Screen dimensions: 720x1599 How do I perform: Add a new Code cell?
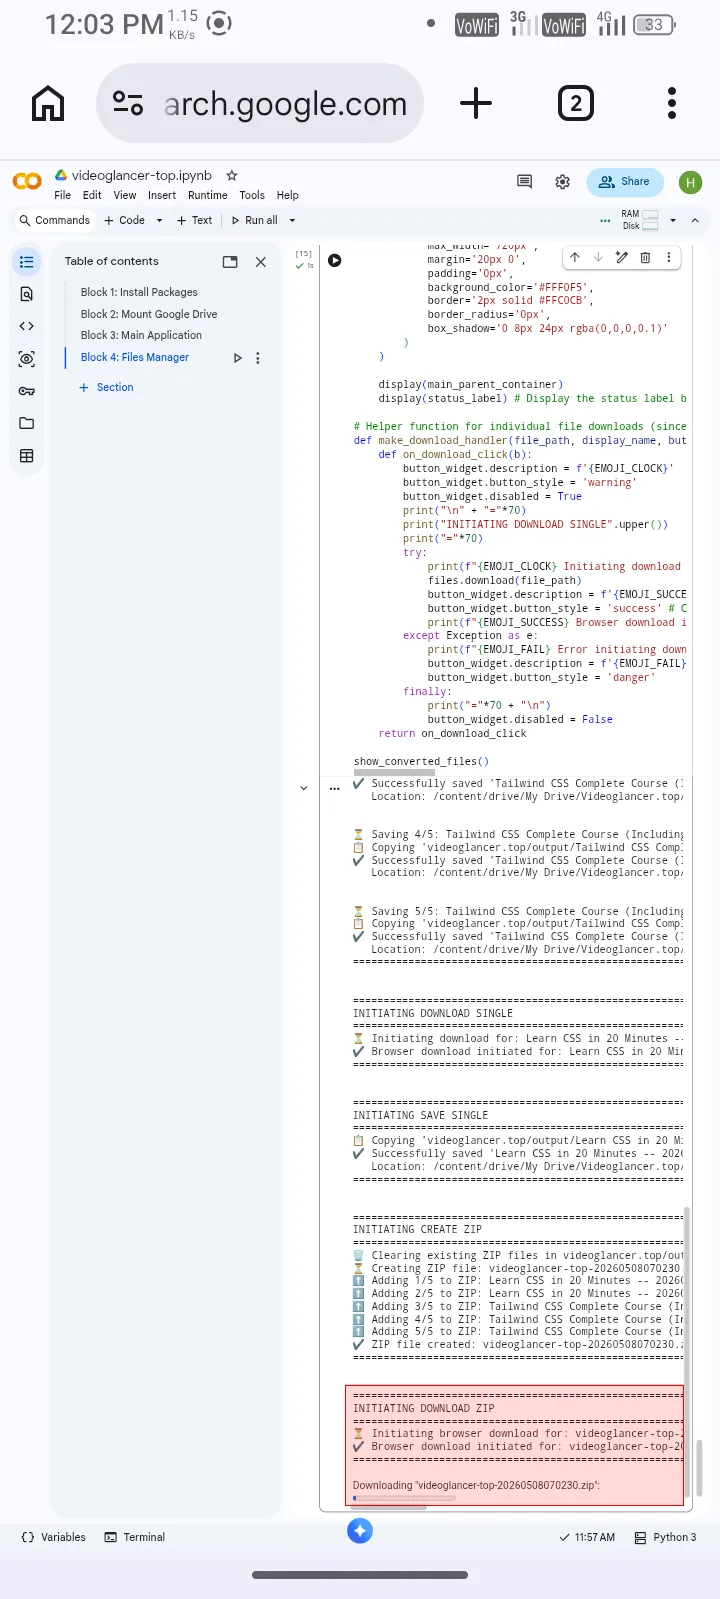click(x=125, y=220)
